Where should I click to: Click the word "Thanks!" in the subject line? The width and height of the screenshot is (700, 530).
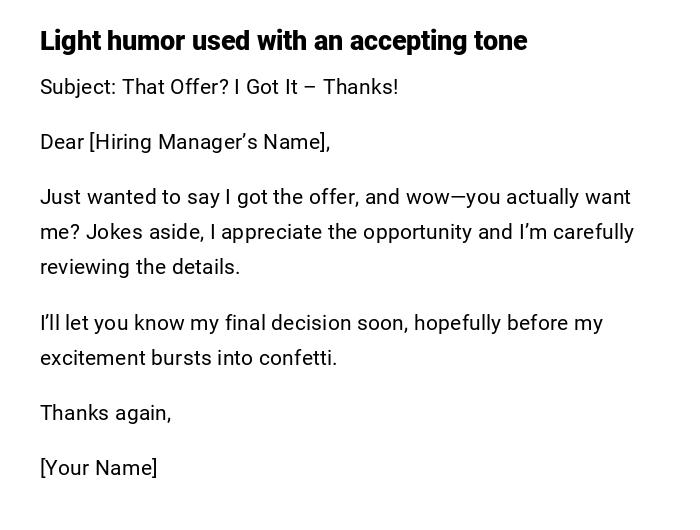[x=361, y=87]
